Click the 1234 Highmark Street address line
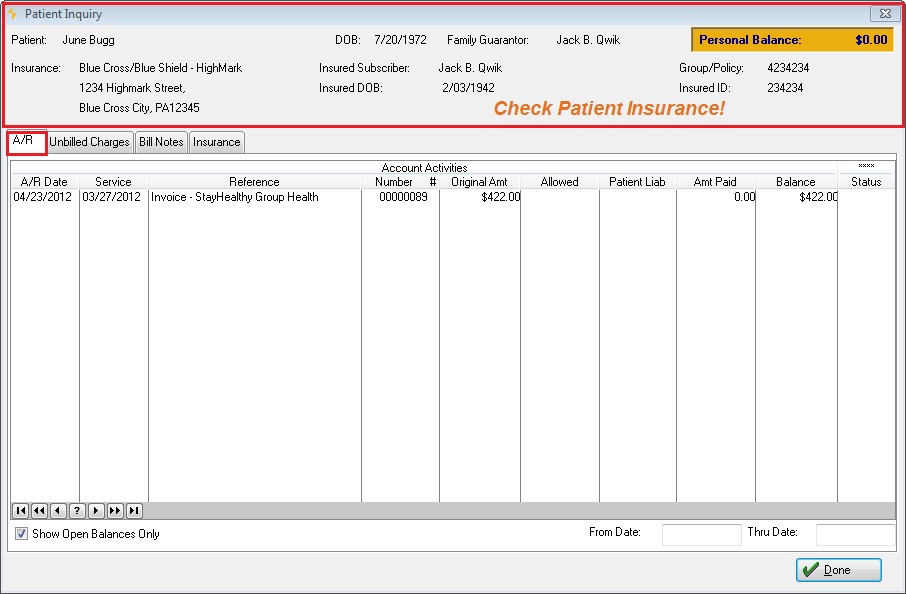 click(132, 88)
